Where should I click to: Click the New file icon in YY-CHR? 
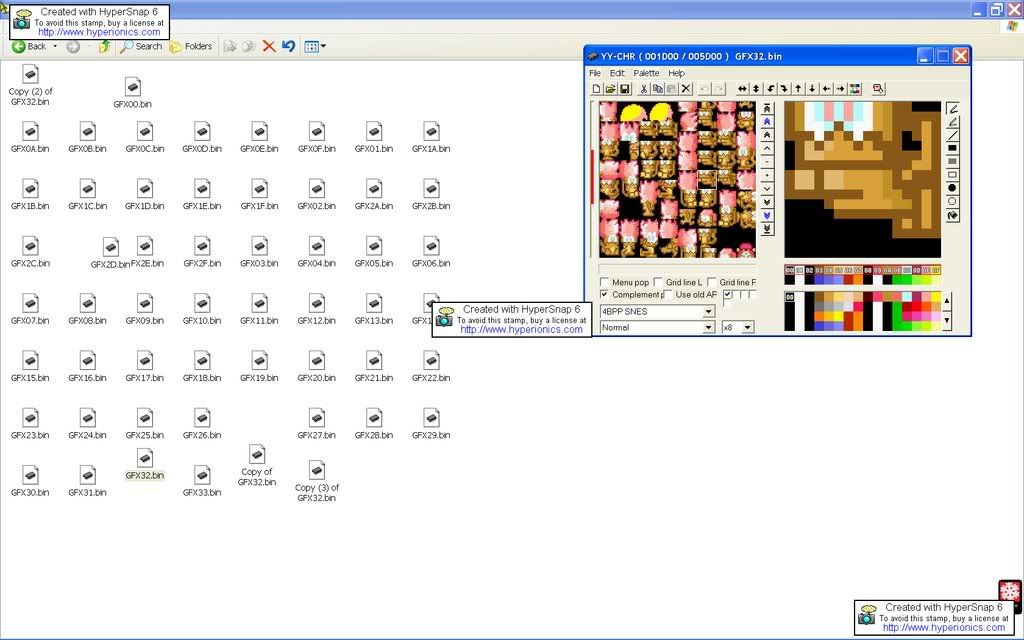(596, 89)
